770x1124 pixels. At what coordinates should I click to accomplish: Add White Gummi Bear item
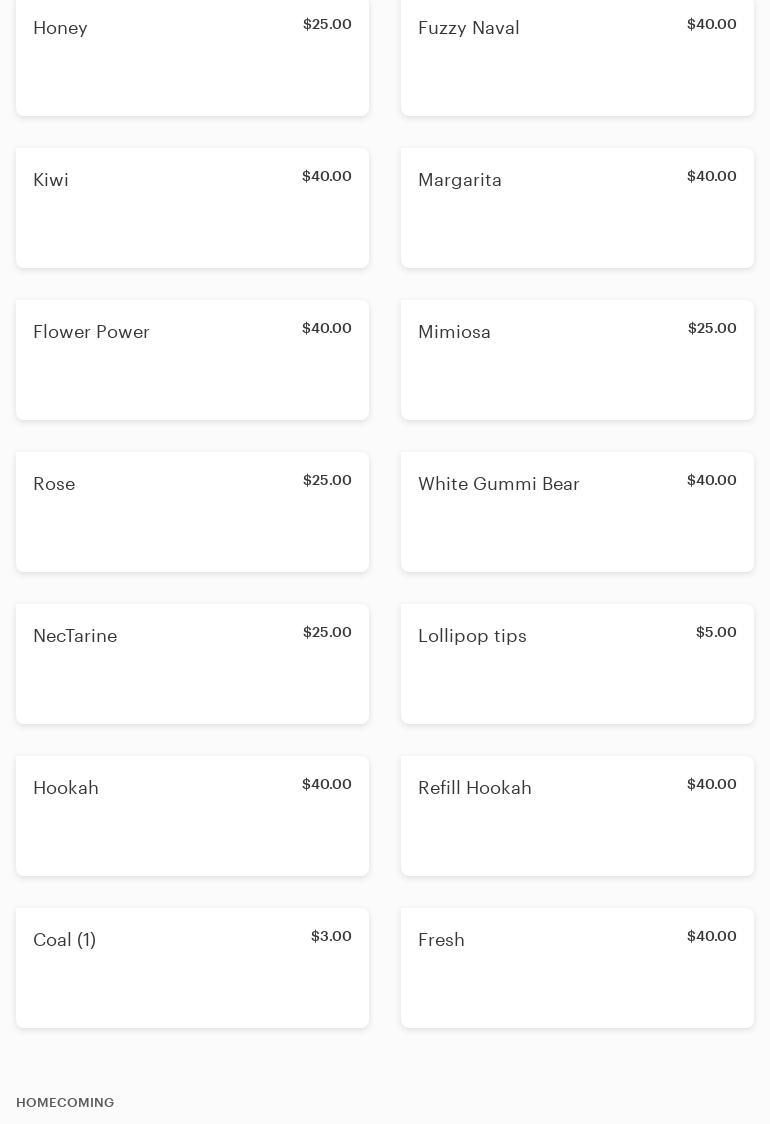tap(577, 512)
